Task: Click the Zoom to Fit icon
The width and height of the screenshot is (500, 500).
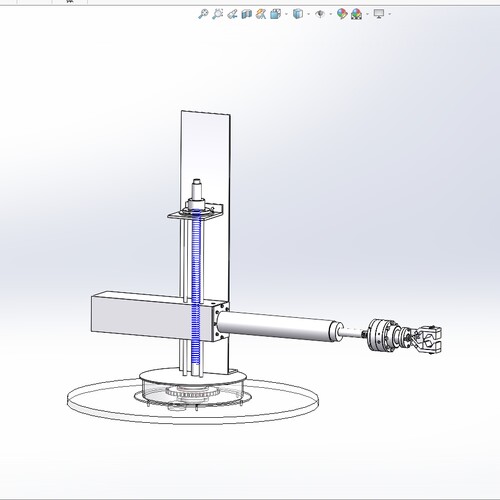Action: coord(203,14)
